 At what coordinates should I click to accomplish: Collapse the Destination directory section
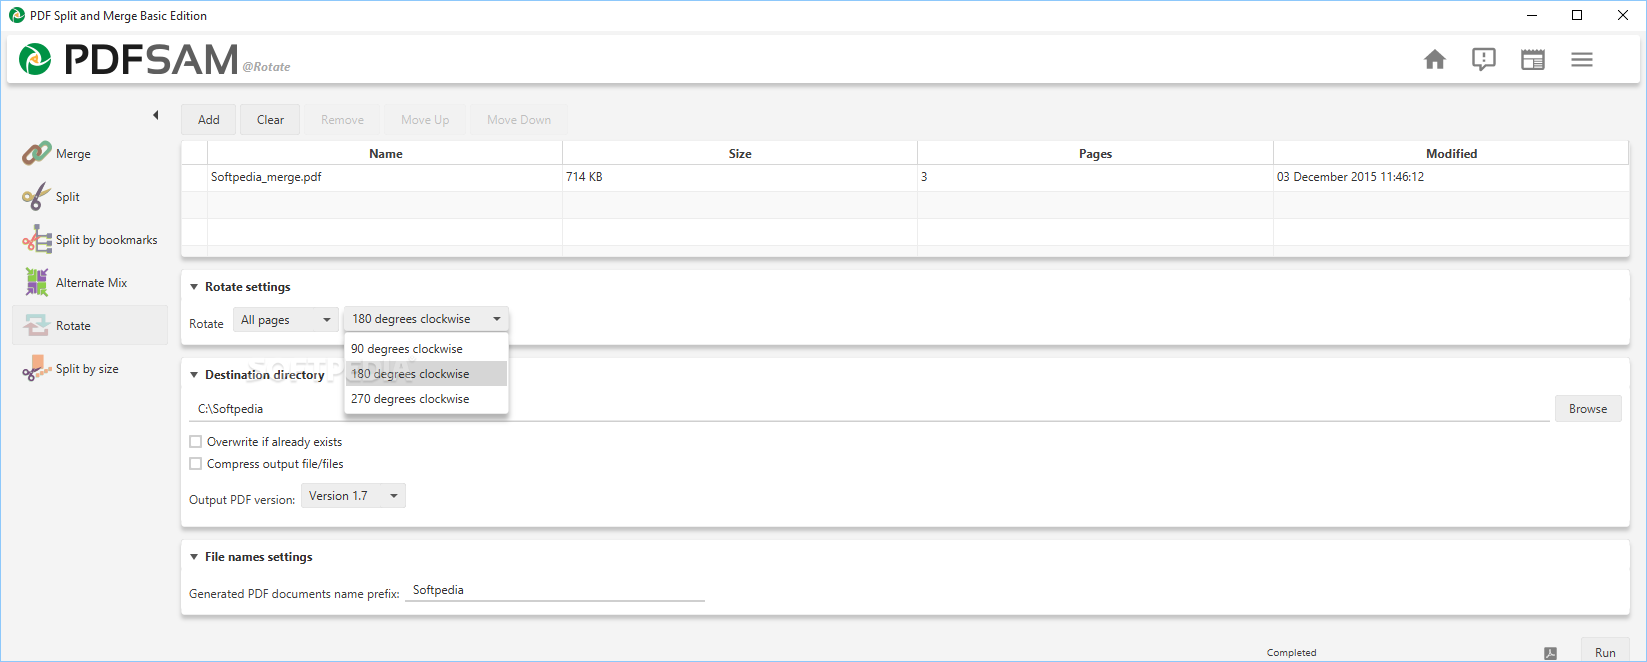coord(194,375)
